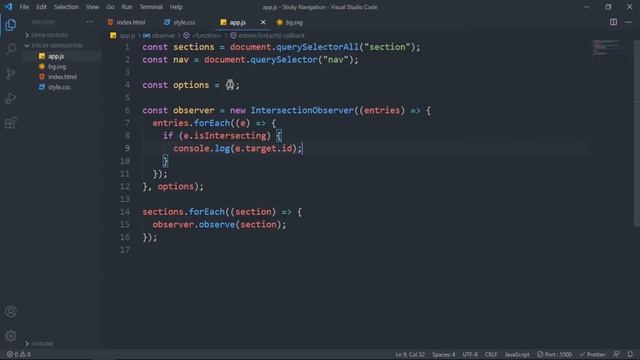
Task: Click line number 14 in gutter
Action: [x=125, y=212]
